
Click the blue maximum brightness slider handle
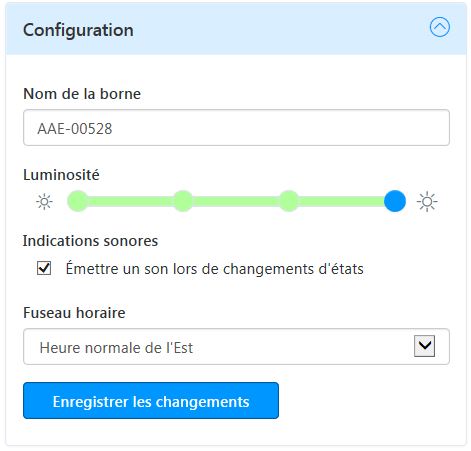click(395, 201)
